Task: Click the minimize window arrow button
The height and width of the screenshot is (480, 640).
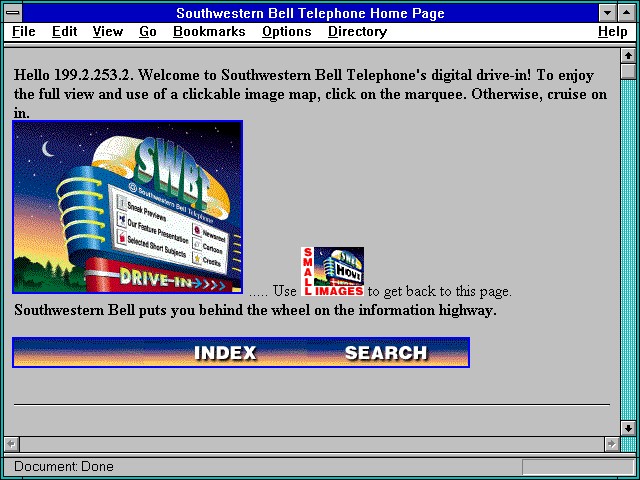Action: [608, 13]
